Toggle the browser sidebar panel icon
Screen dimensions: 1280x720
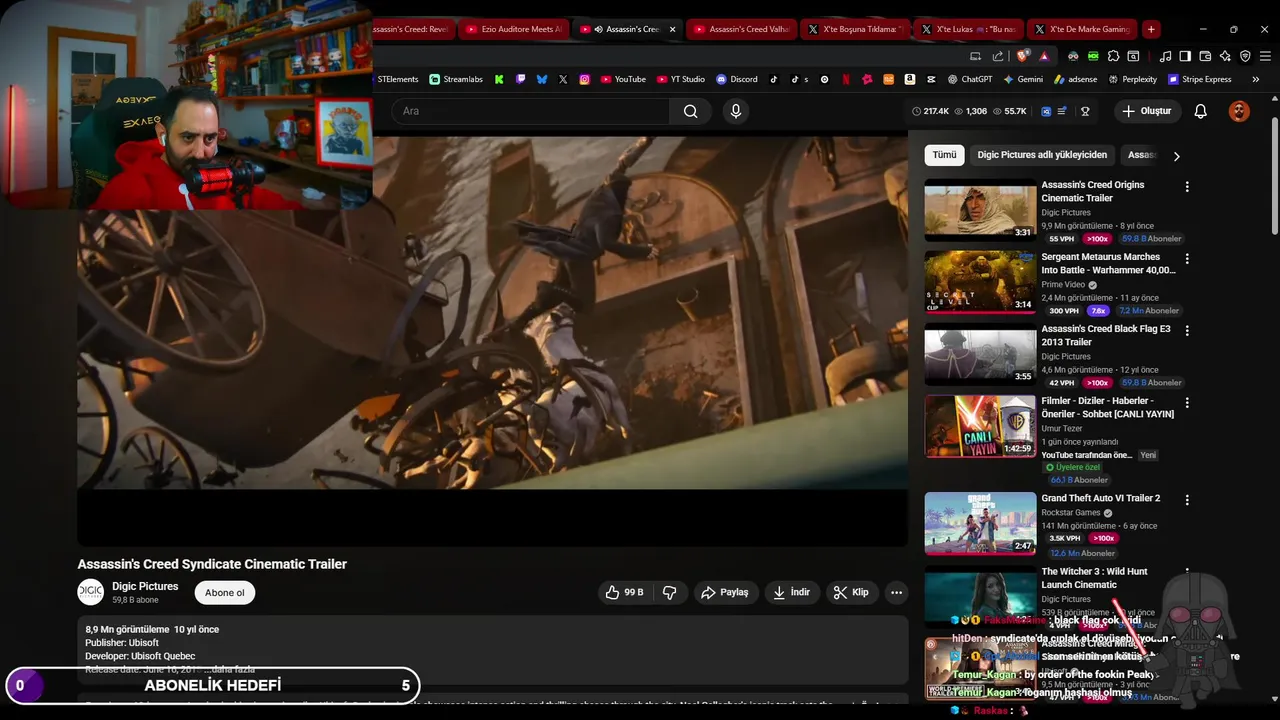point(1185,56)
